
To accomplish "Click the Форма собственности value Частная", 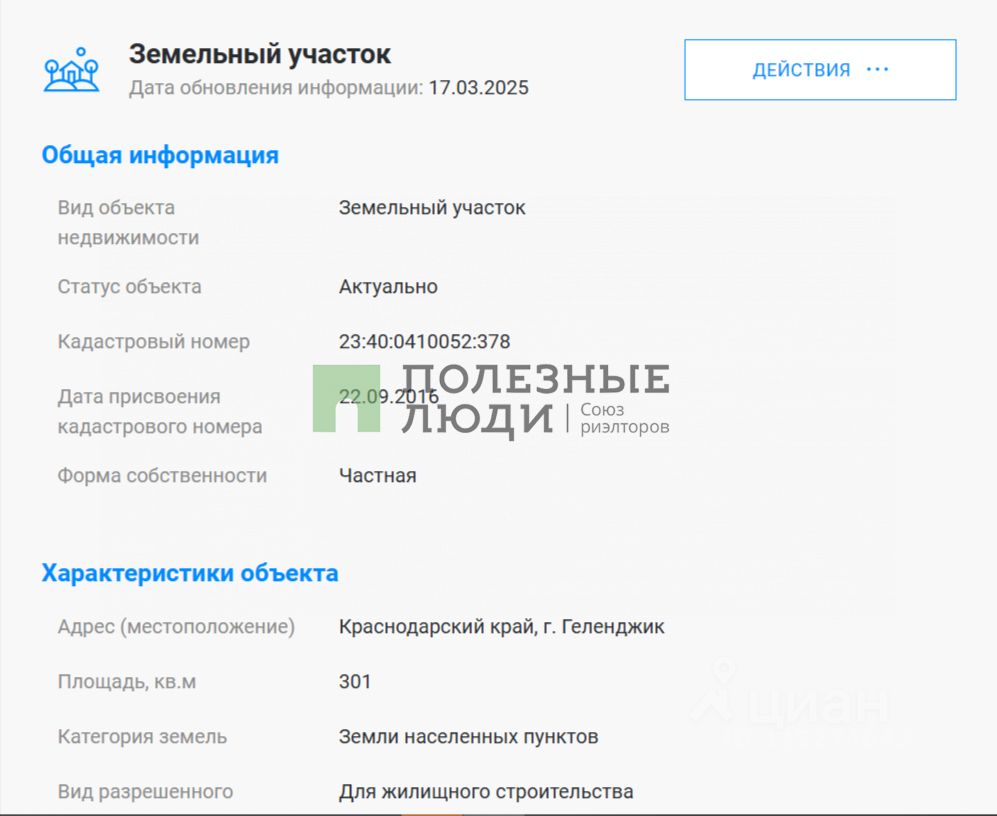I will click(x=378, y=476).
